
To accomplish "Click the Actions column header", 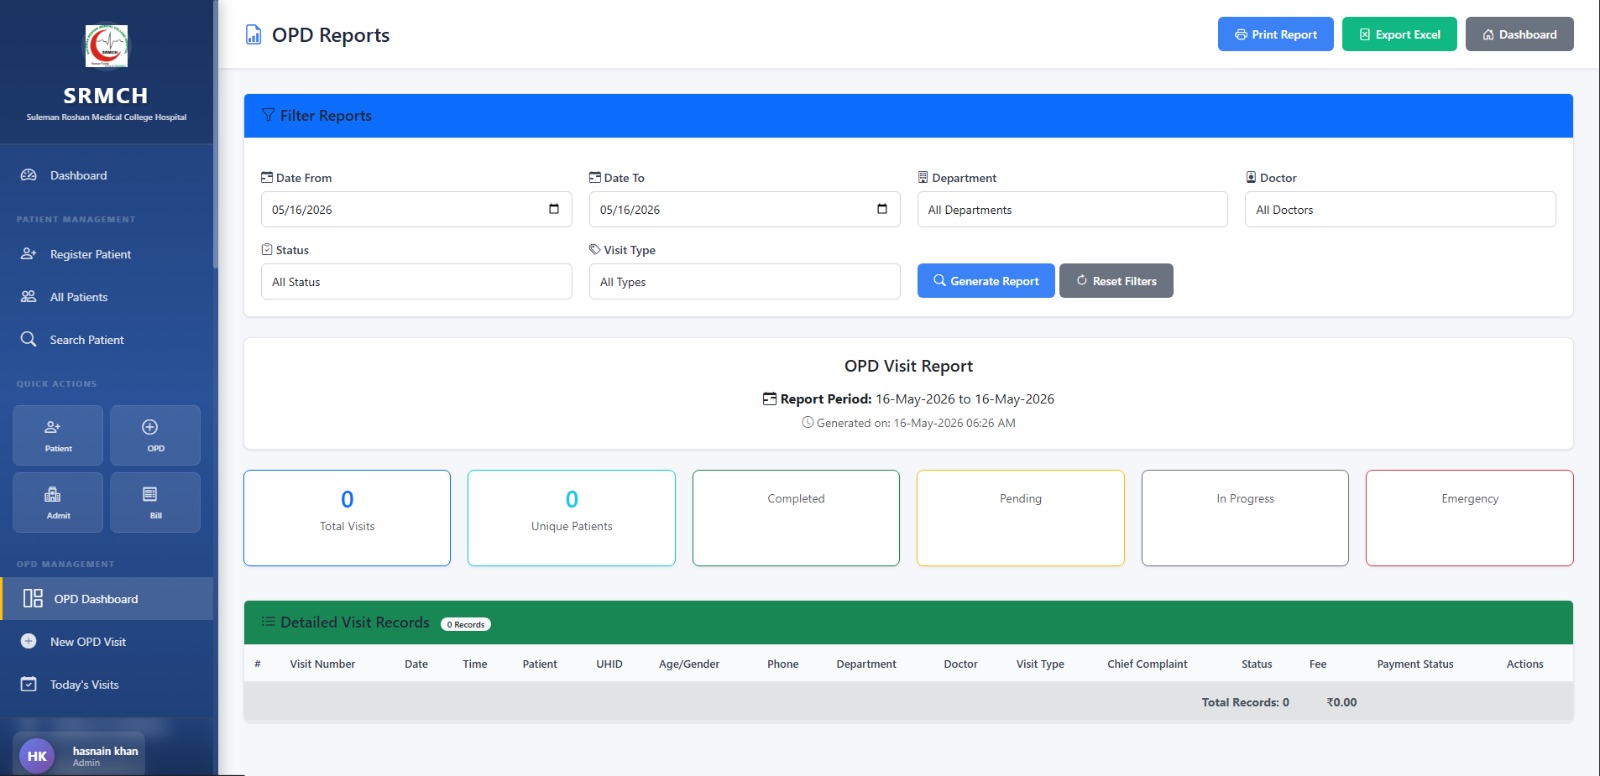I will pyautogui.click(x=1525, y=664).
